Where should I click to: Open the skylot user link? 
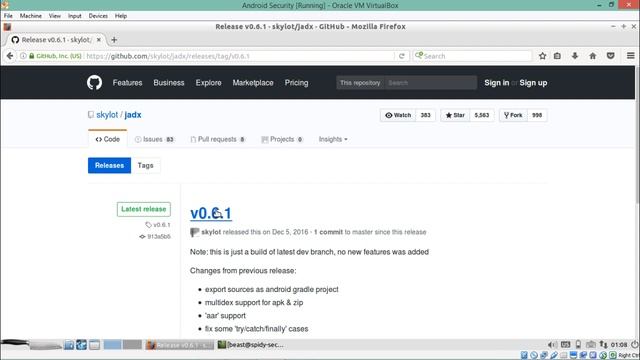coord(107,115)
